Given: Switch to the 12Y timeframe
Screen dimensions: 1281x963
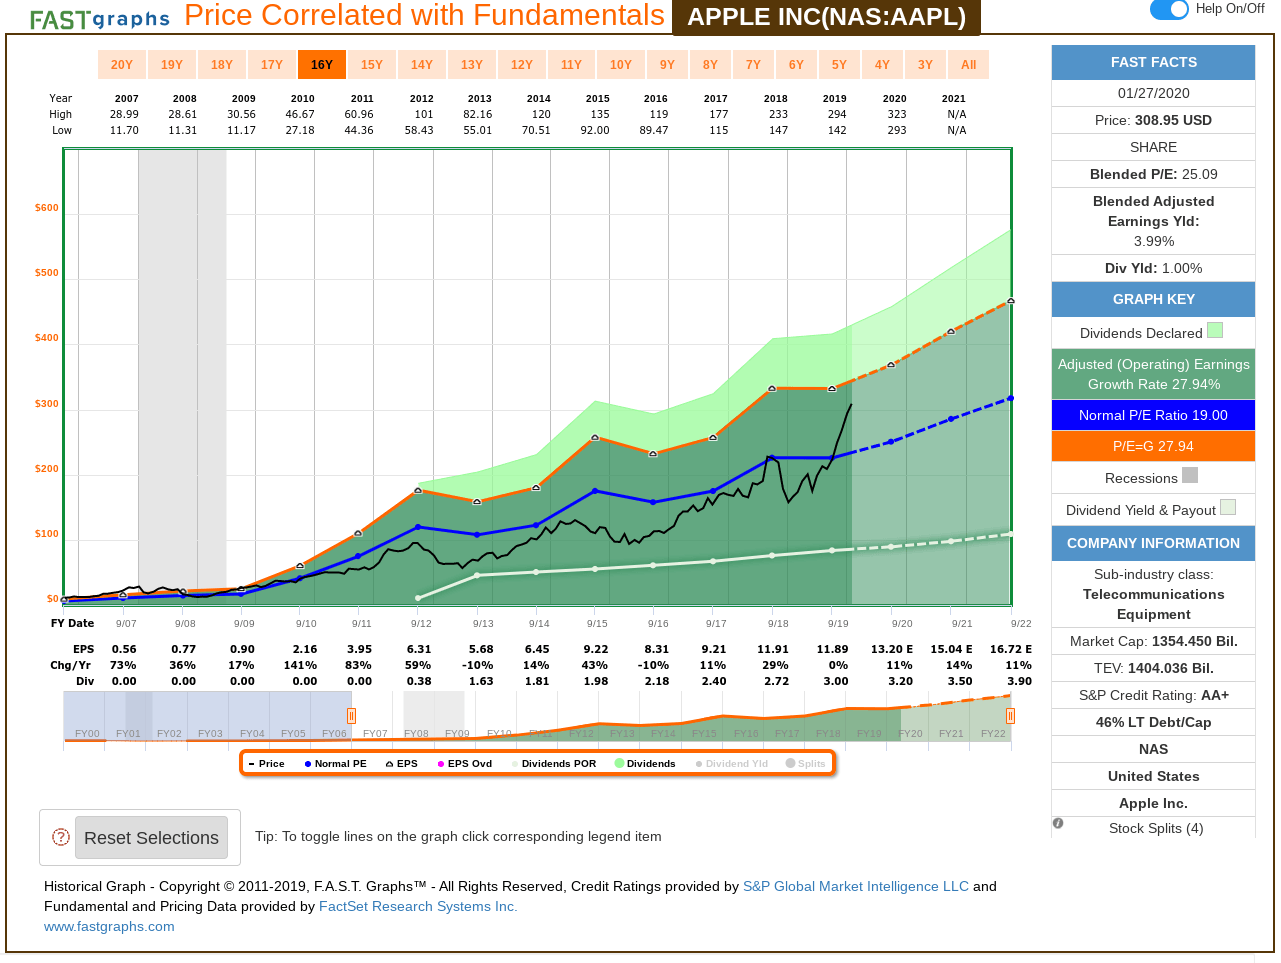Looking at the screenshot, I should (x=522, y=65).
